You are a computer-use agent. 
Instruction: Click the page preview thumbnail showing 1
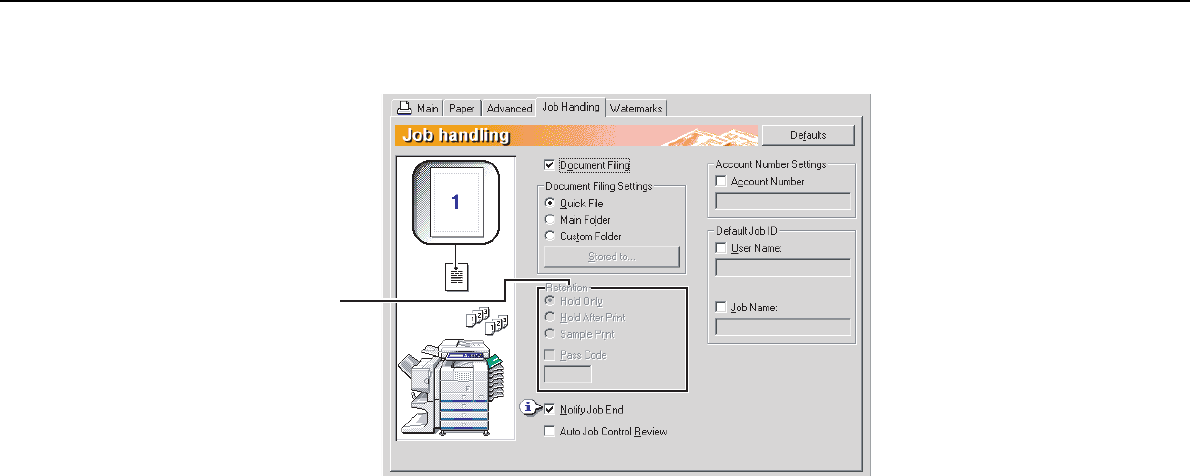click(x=455, y=203)
